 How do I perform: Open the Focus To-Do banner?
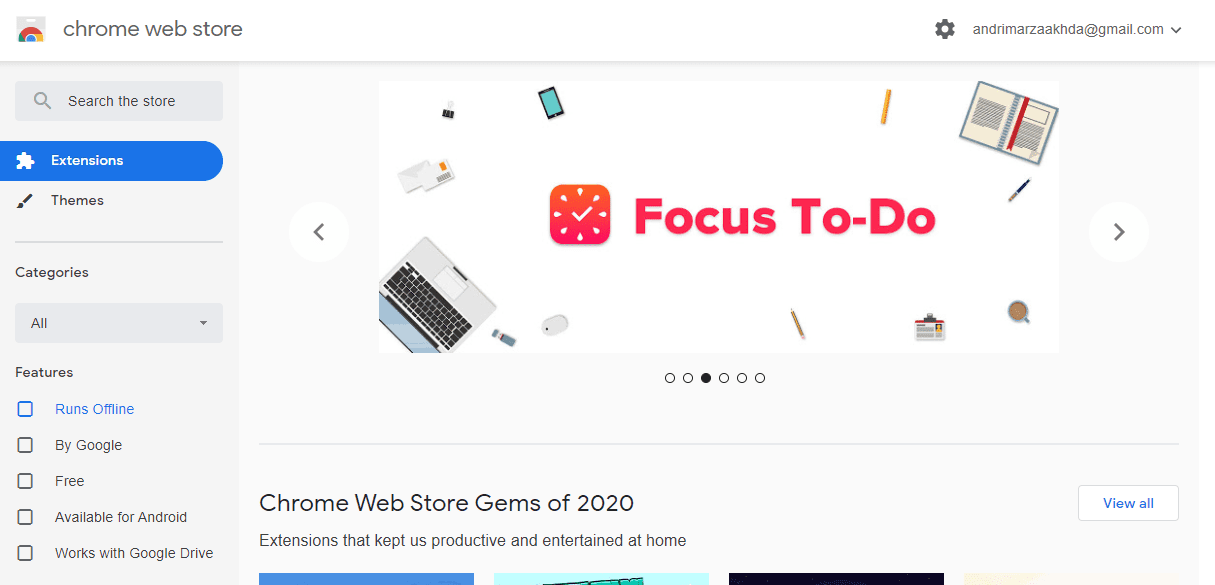coord(718,217)
